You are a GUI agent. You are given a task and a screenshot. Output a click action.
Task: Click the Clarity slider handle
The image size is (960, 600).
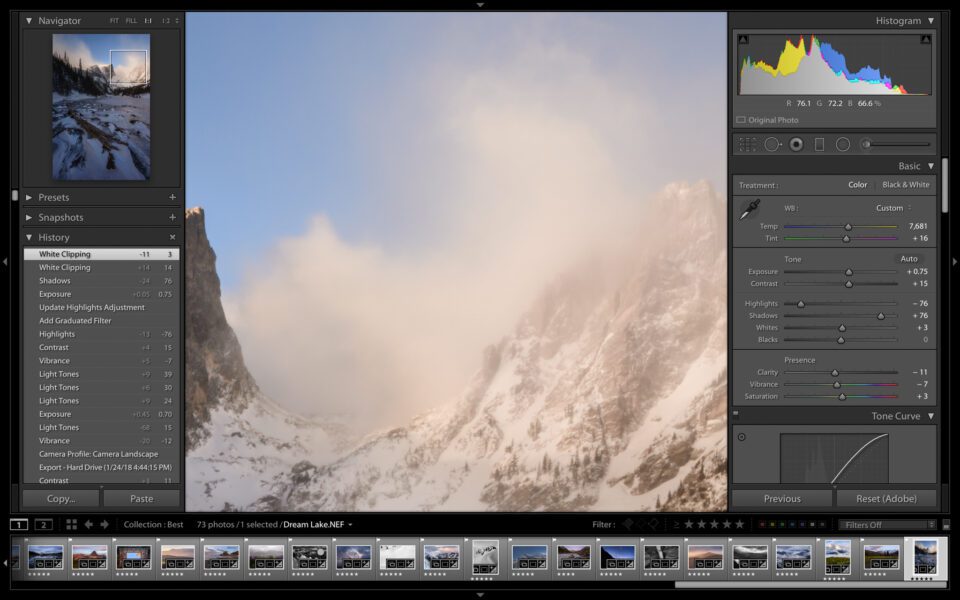[x=834, y=372]
